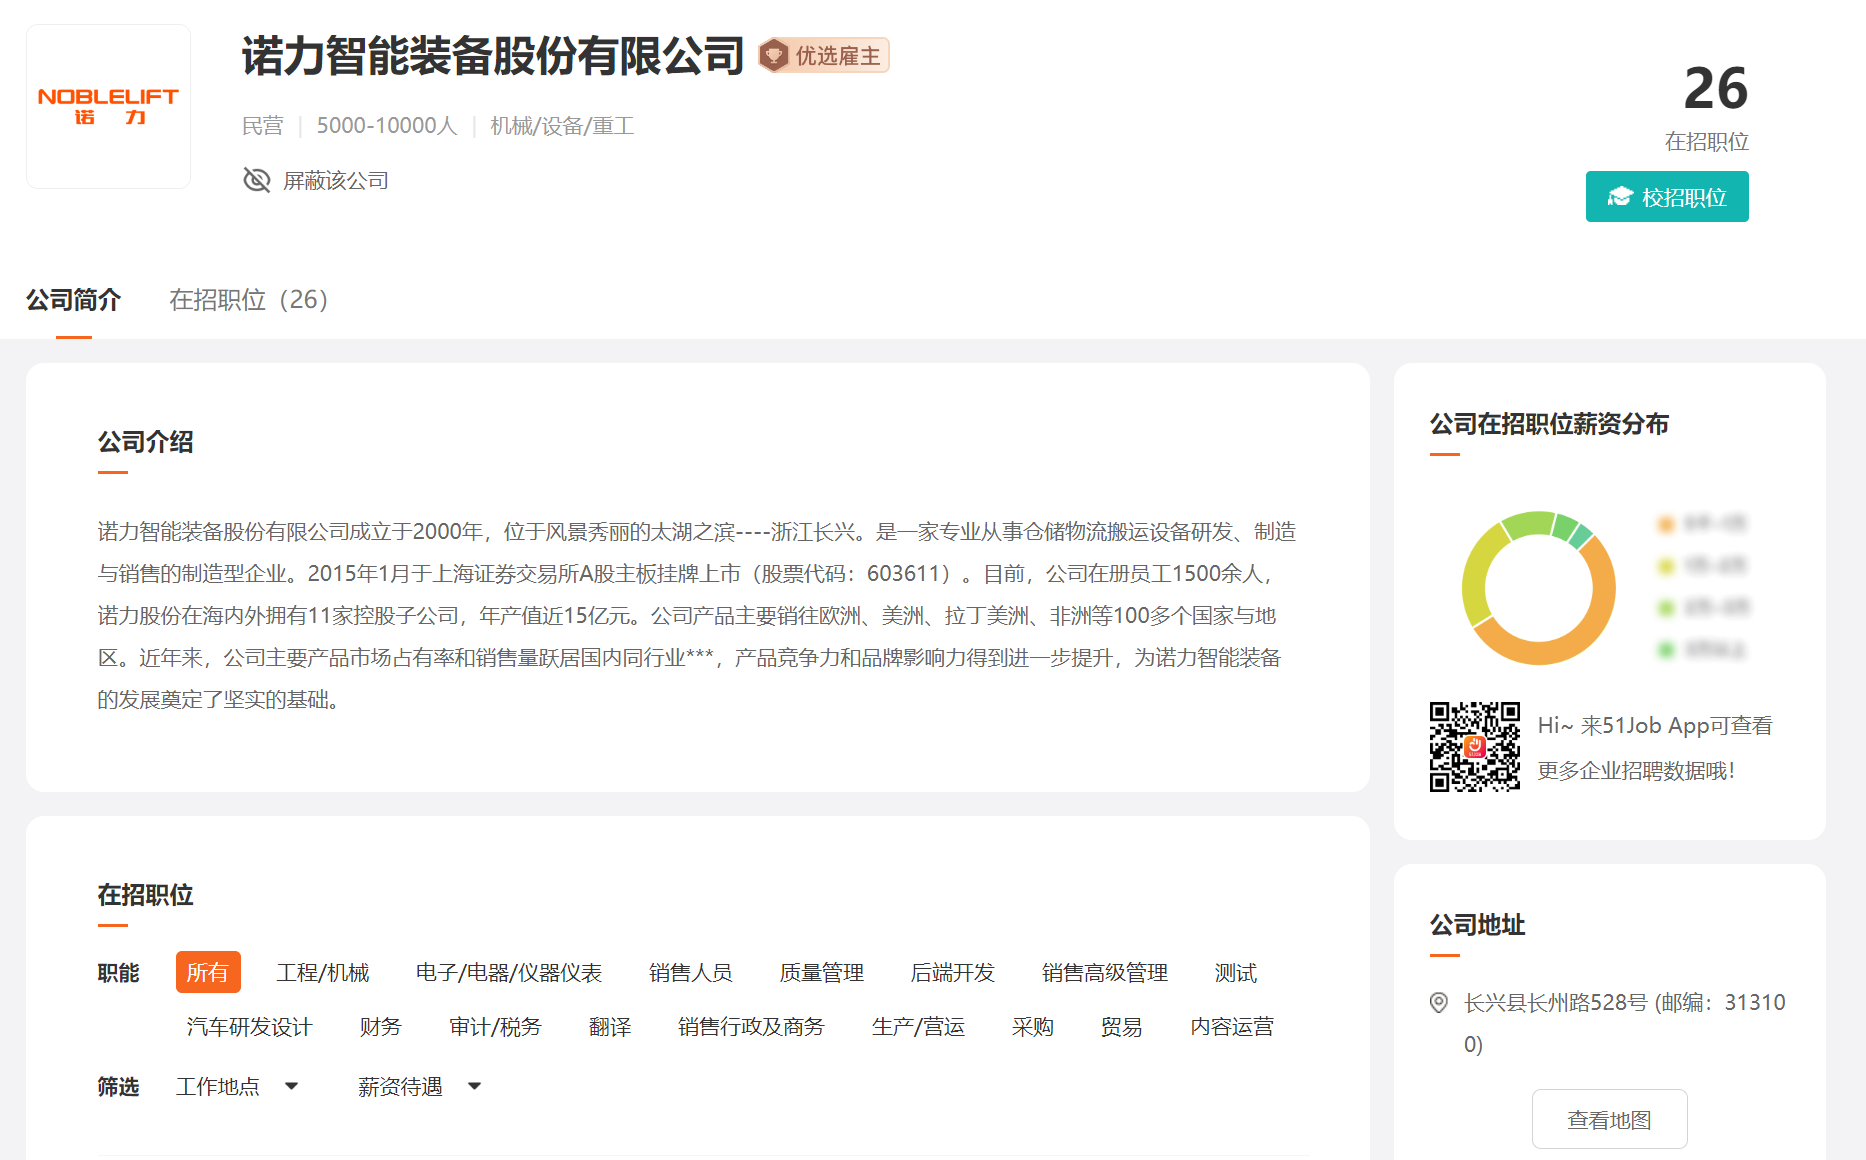
Task: Filter jobs by 翻译
Action: (610, 1026)
